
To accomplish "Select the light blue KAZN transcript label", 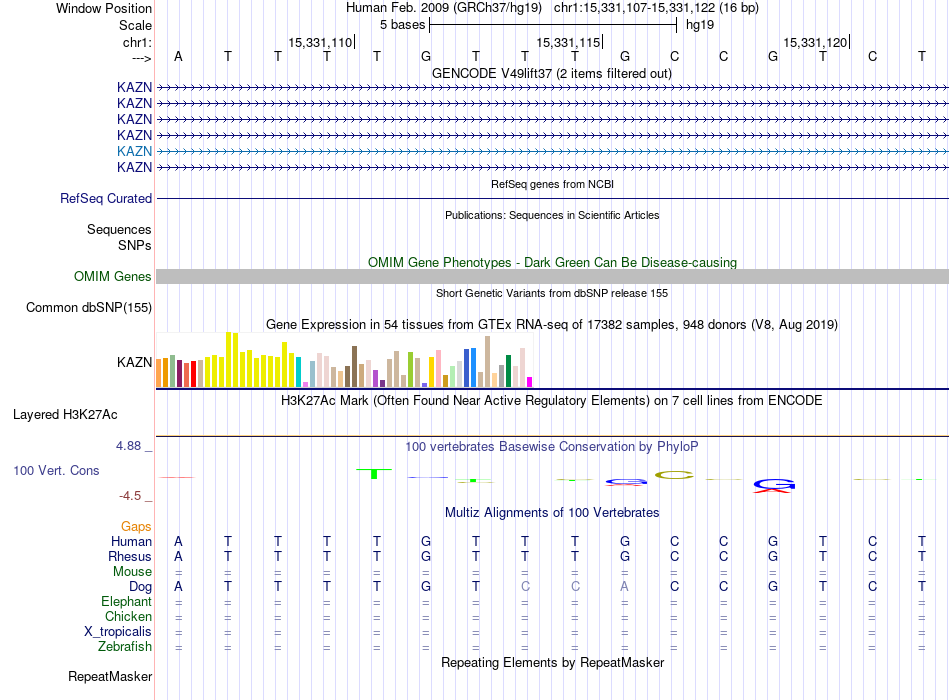I will (135, 151).
